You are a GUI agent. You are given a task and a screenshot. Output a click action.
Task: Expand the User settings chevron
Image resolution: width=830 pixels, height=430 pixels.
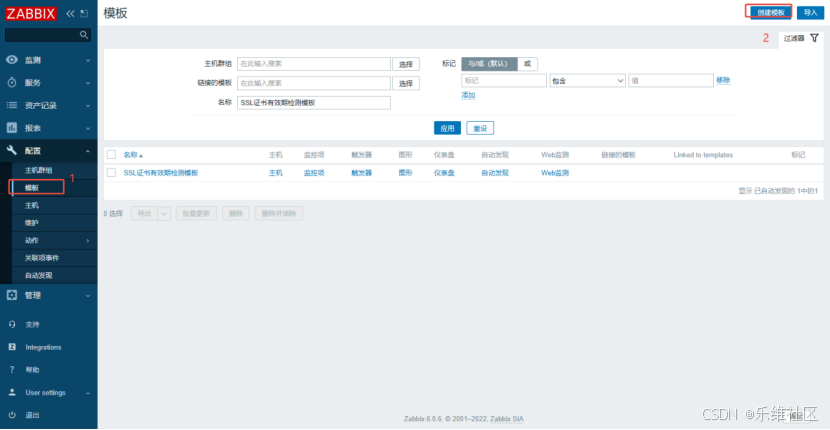(88, 393)
